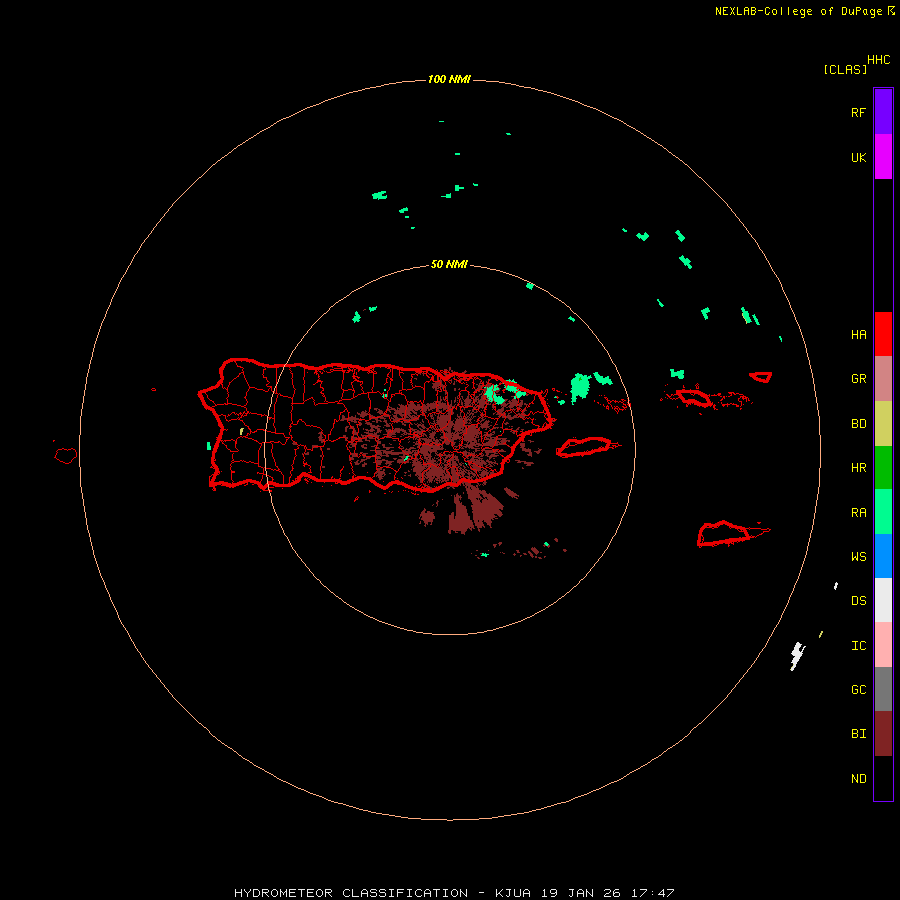
Task: Click the Hydrometeor Classification KJUA title text
Action: coord(454,893)
